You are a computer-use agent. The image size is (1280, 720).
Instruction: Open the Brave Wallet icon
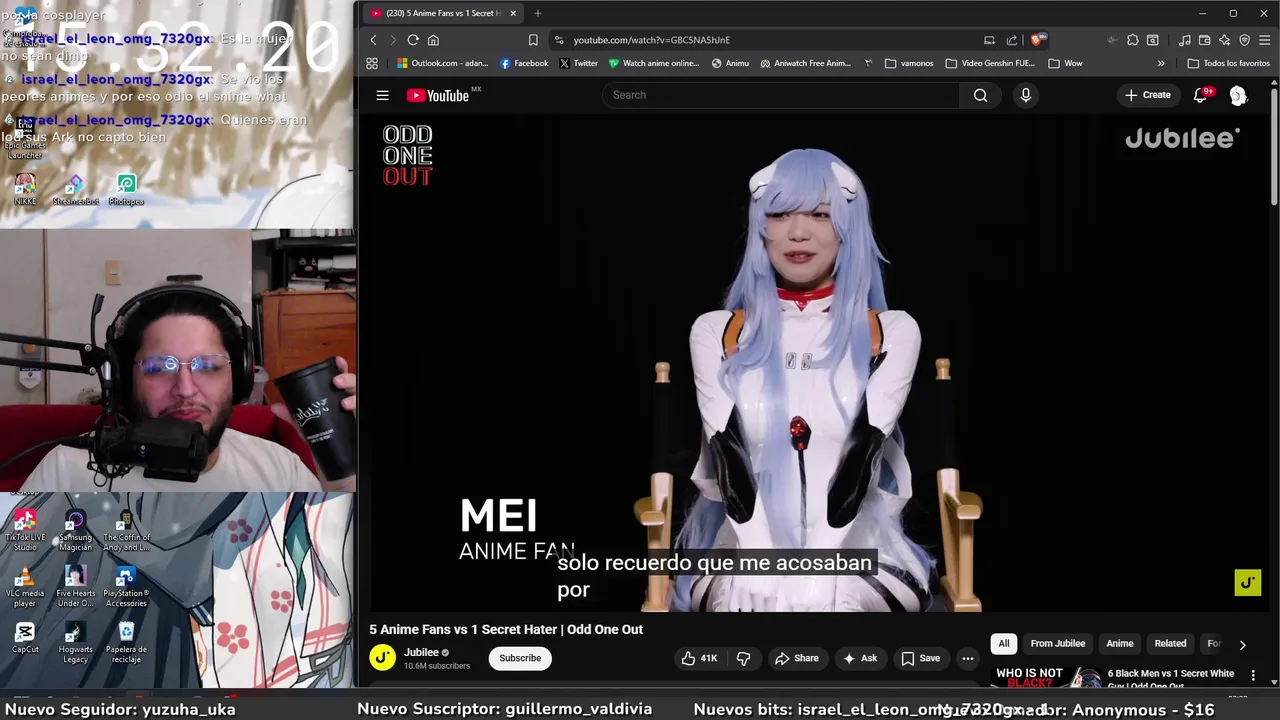(x=1205, y=40)
